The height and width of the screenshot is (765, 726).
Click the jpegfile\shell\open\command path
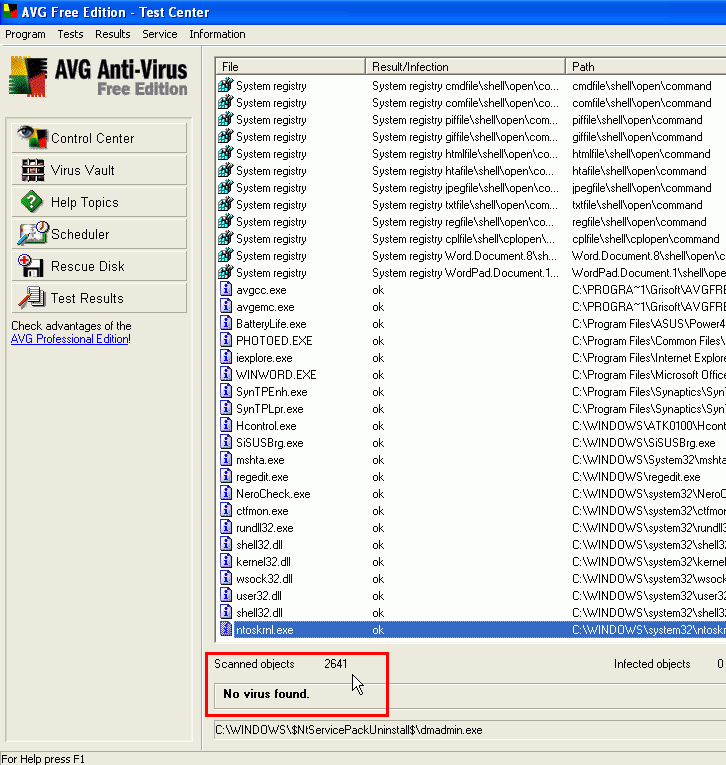(x=642, y=187)
